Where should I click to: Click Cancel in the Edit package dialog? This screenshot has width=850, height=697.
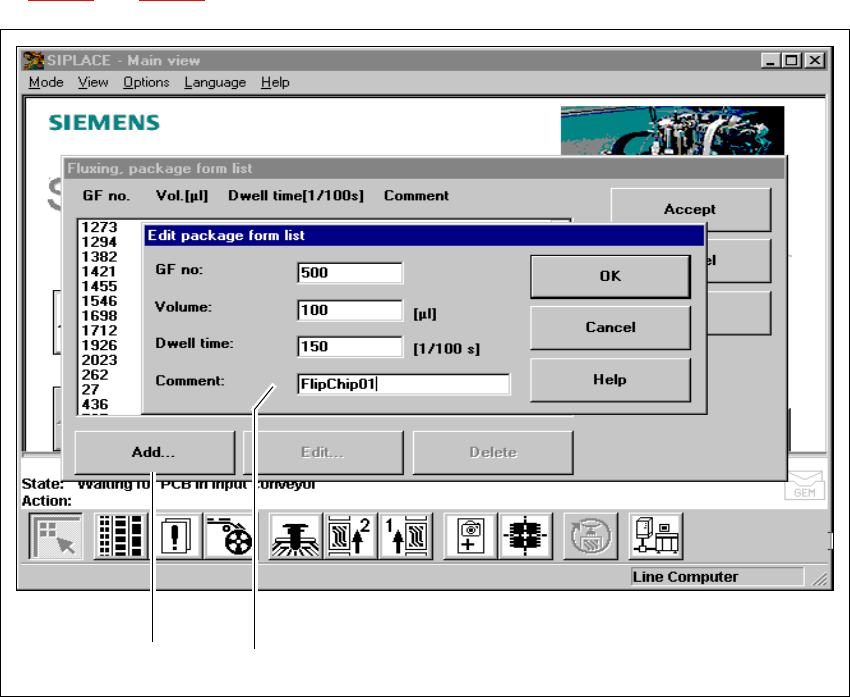tap(610, 327)
